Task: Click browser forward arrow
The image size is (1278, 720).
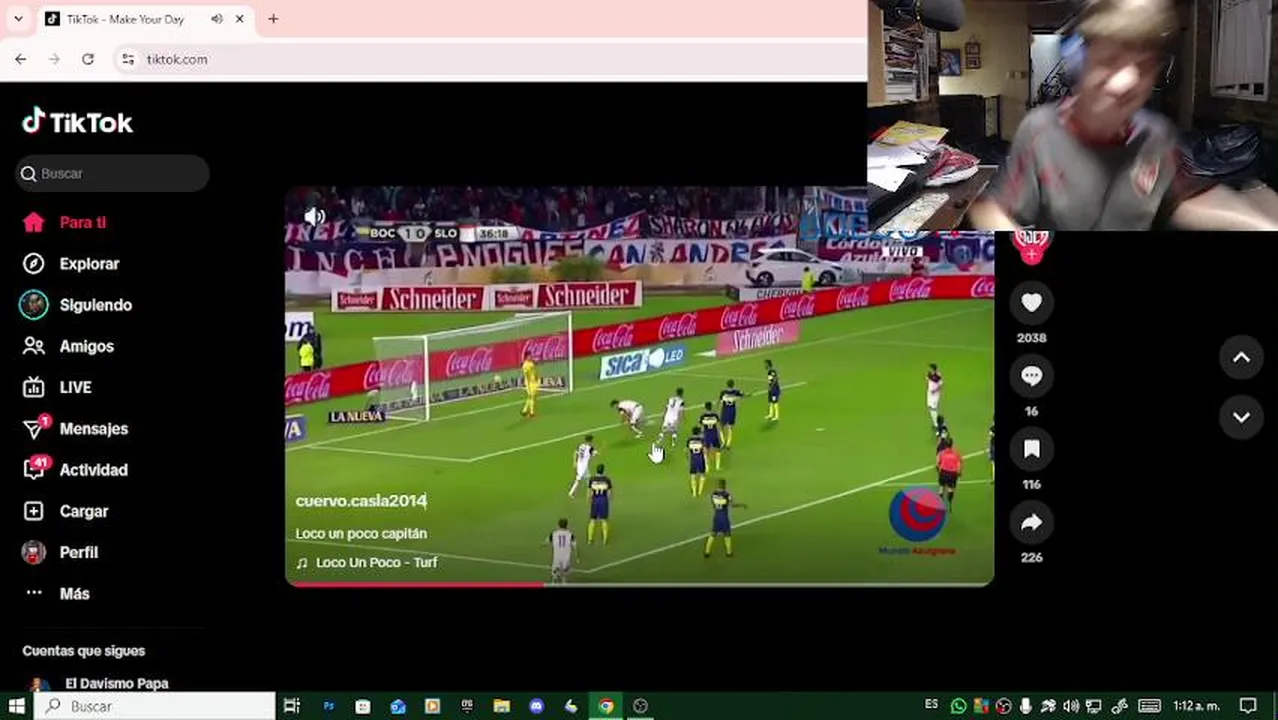Action: pyautogui.click(x=54, y=59)
